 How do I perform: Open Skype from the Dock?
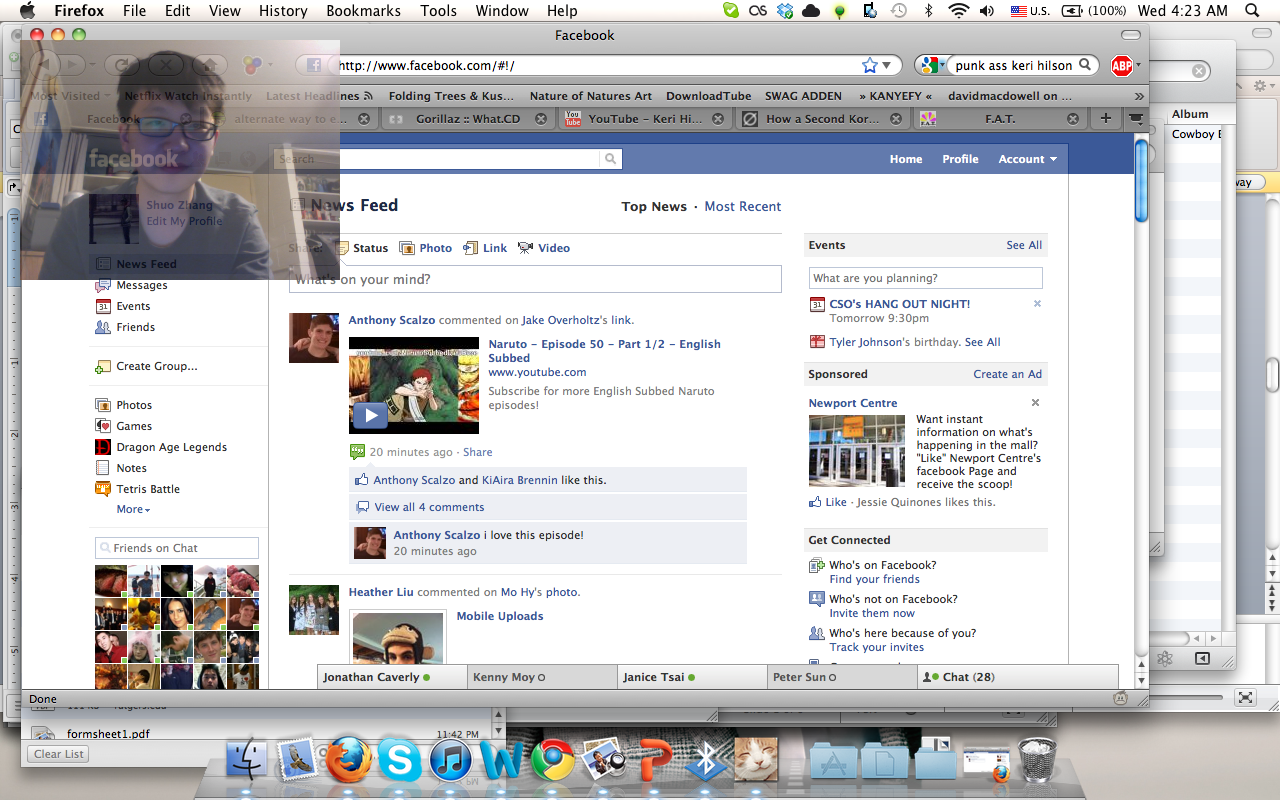[399, 760]
